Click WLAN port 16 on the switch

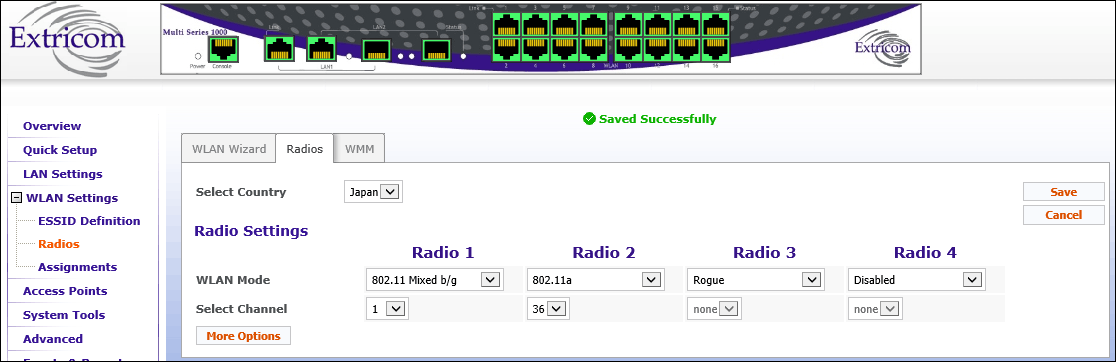point(716,48)
